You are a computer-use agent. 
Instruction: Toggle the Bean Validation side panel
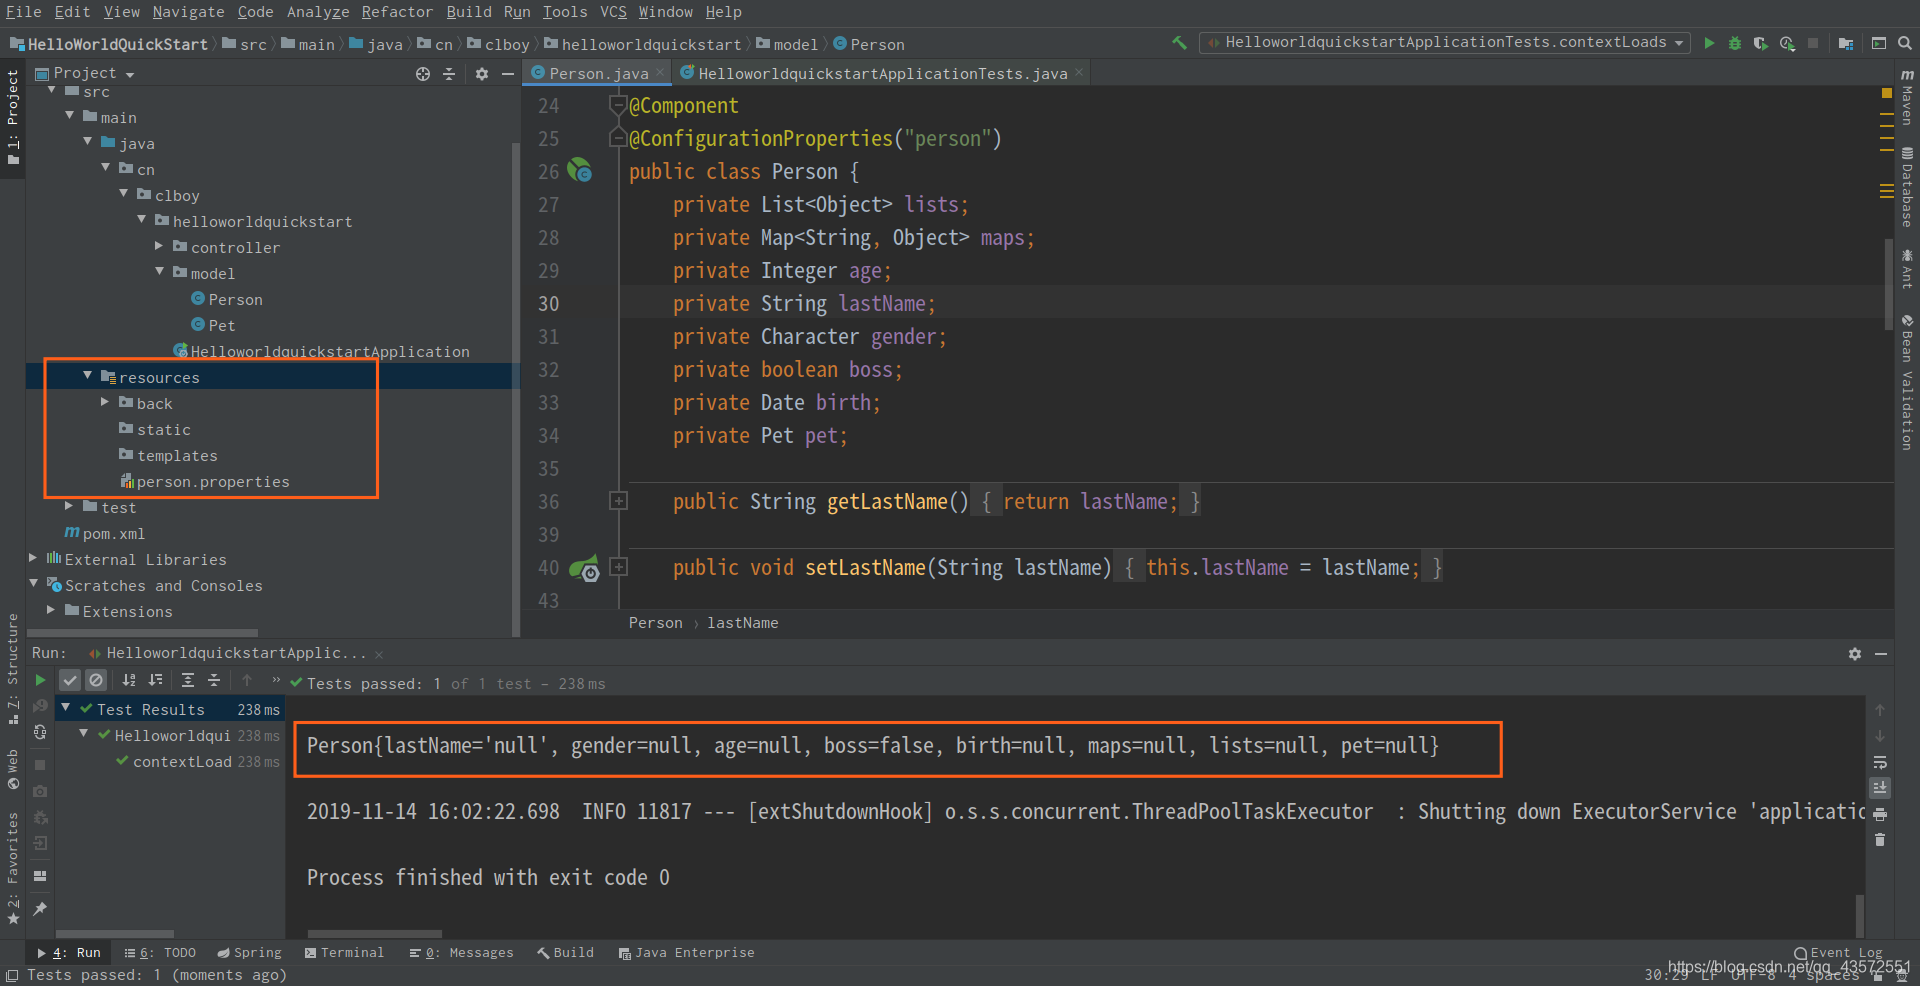1907,382
